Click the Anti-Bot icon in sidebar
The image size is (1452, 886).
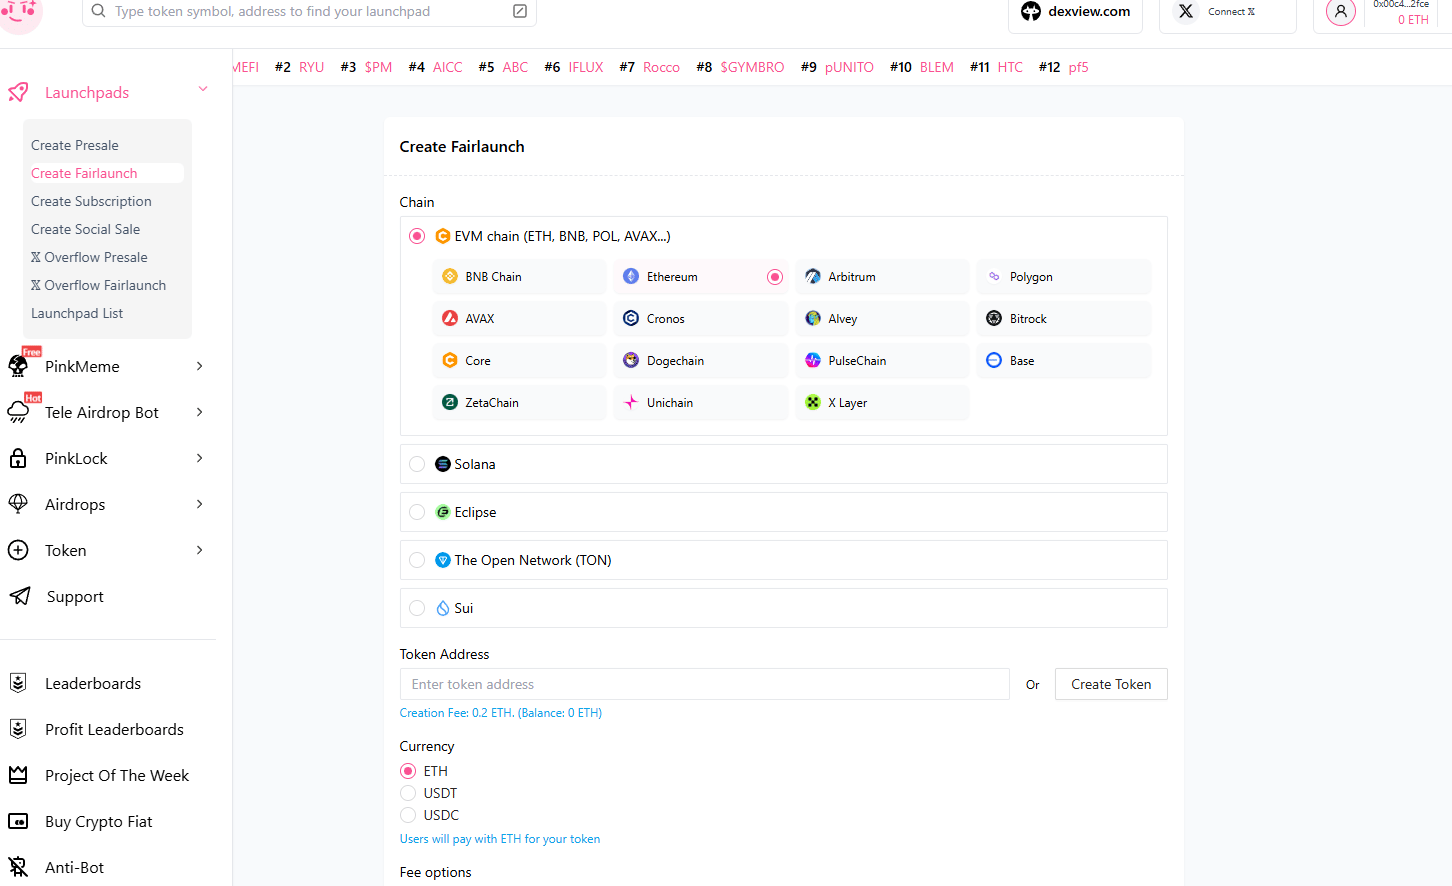[x=18, y=867]
